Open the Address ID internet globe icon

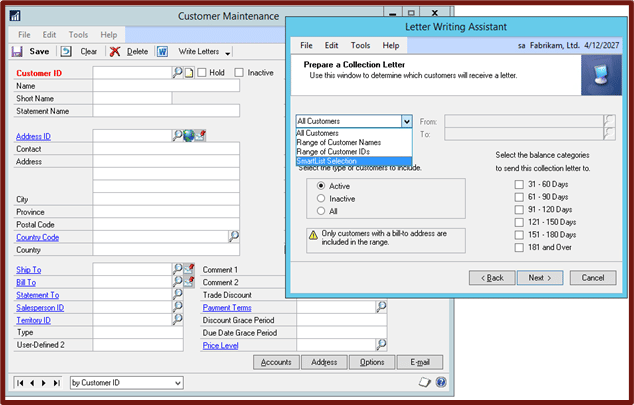pos(189,135)
